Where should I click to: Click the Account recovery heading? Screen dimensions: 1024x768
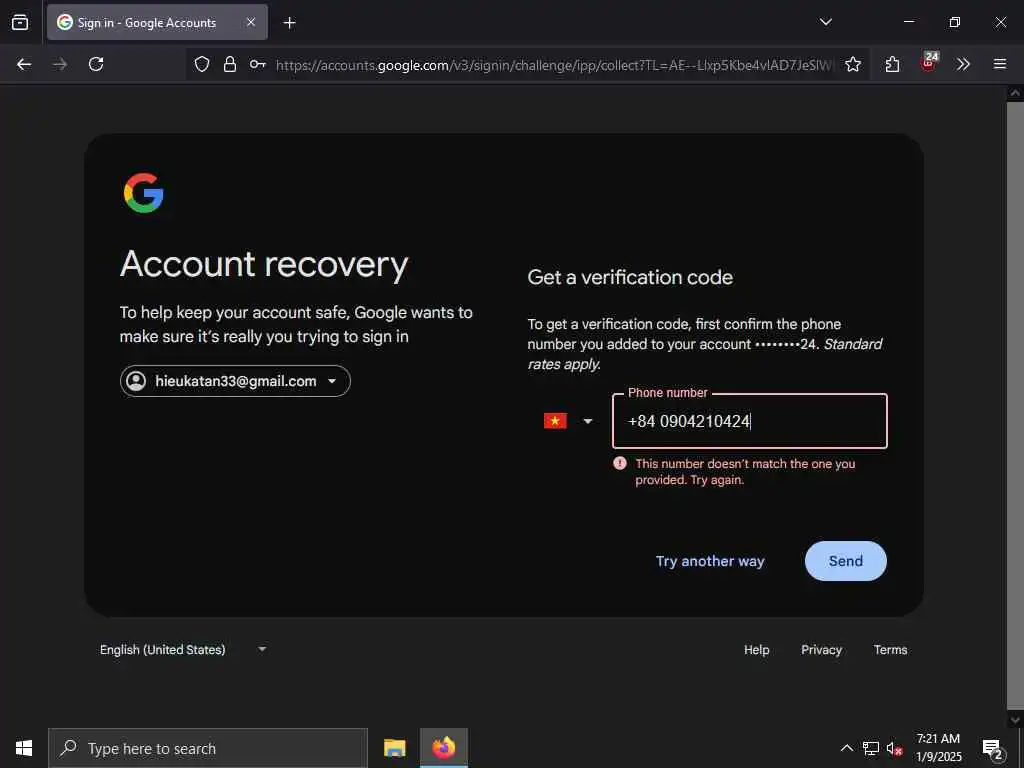tap(264, 265)
